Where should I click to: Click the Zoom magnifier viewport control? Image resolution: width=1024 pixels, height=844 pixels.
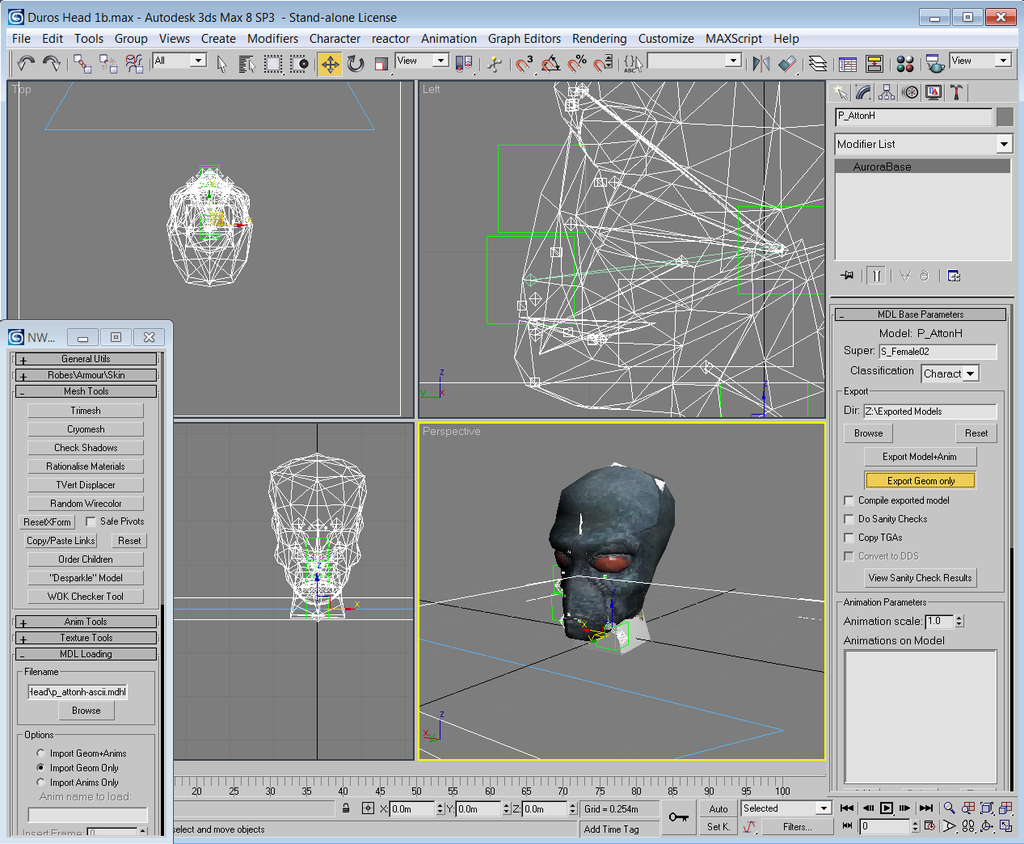point(950,808)
